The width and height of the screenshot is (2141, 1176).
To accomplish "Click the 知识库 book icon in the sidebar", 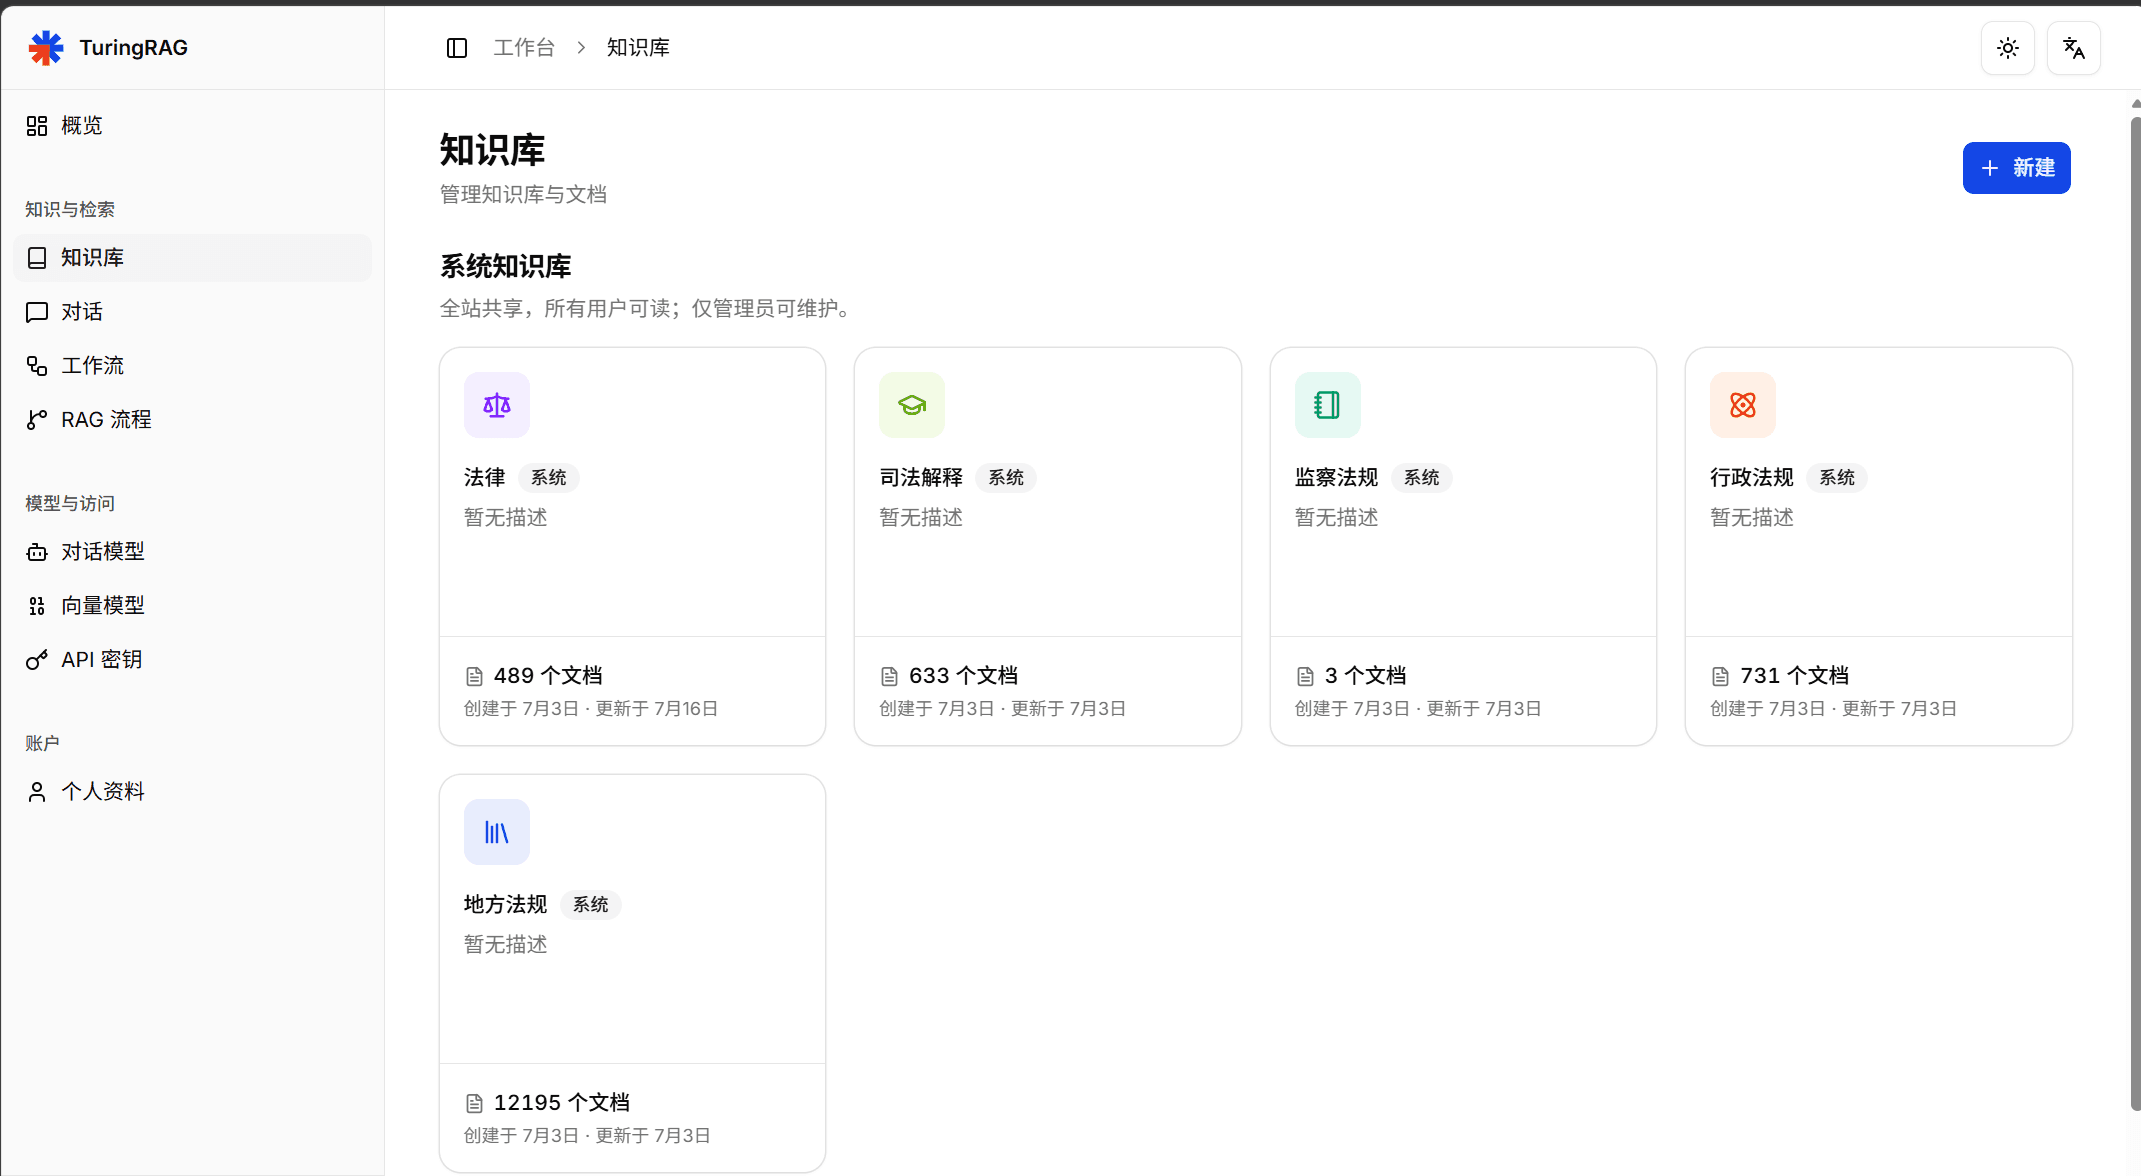I will 37,258.
